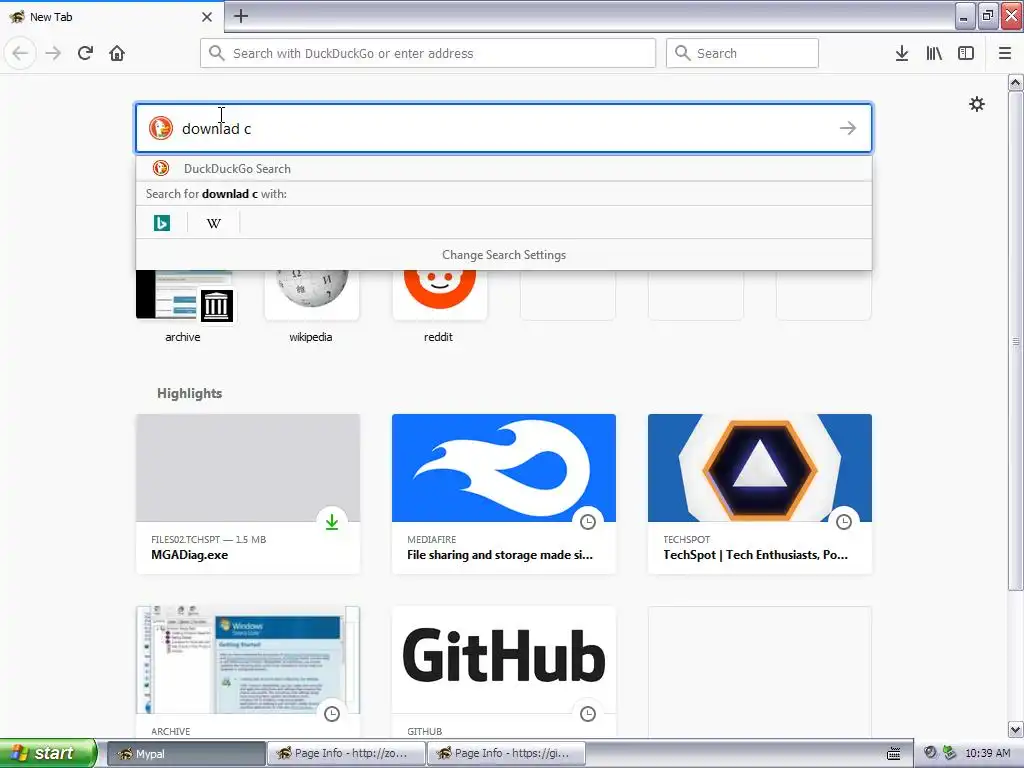
Task: Click the first round system tray icon
Action: tap(931, 753)
